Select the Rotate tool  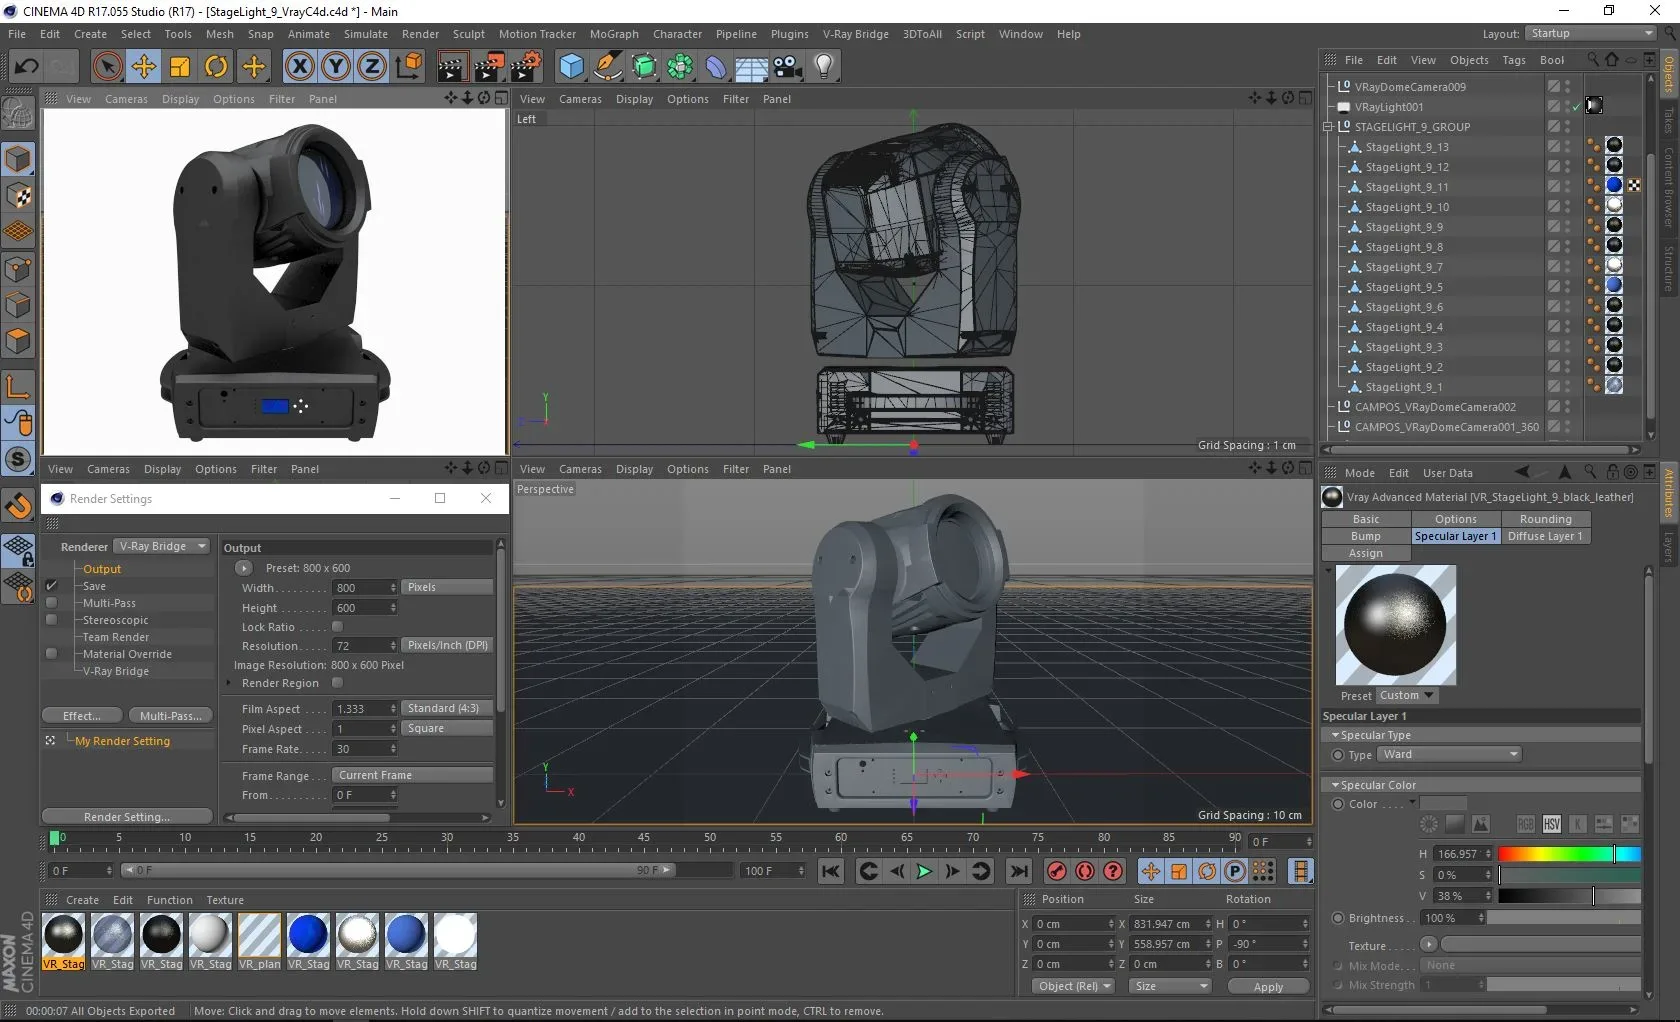click(x=216, y=67)
